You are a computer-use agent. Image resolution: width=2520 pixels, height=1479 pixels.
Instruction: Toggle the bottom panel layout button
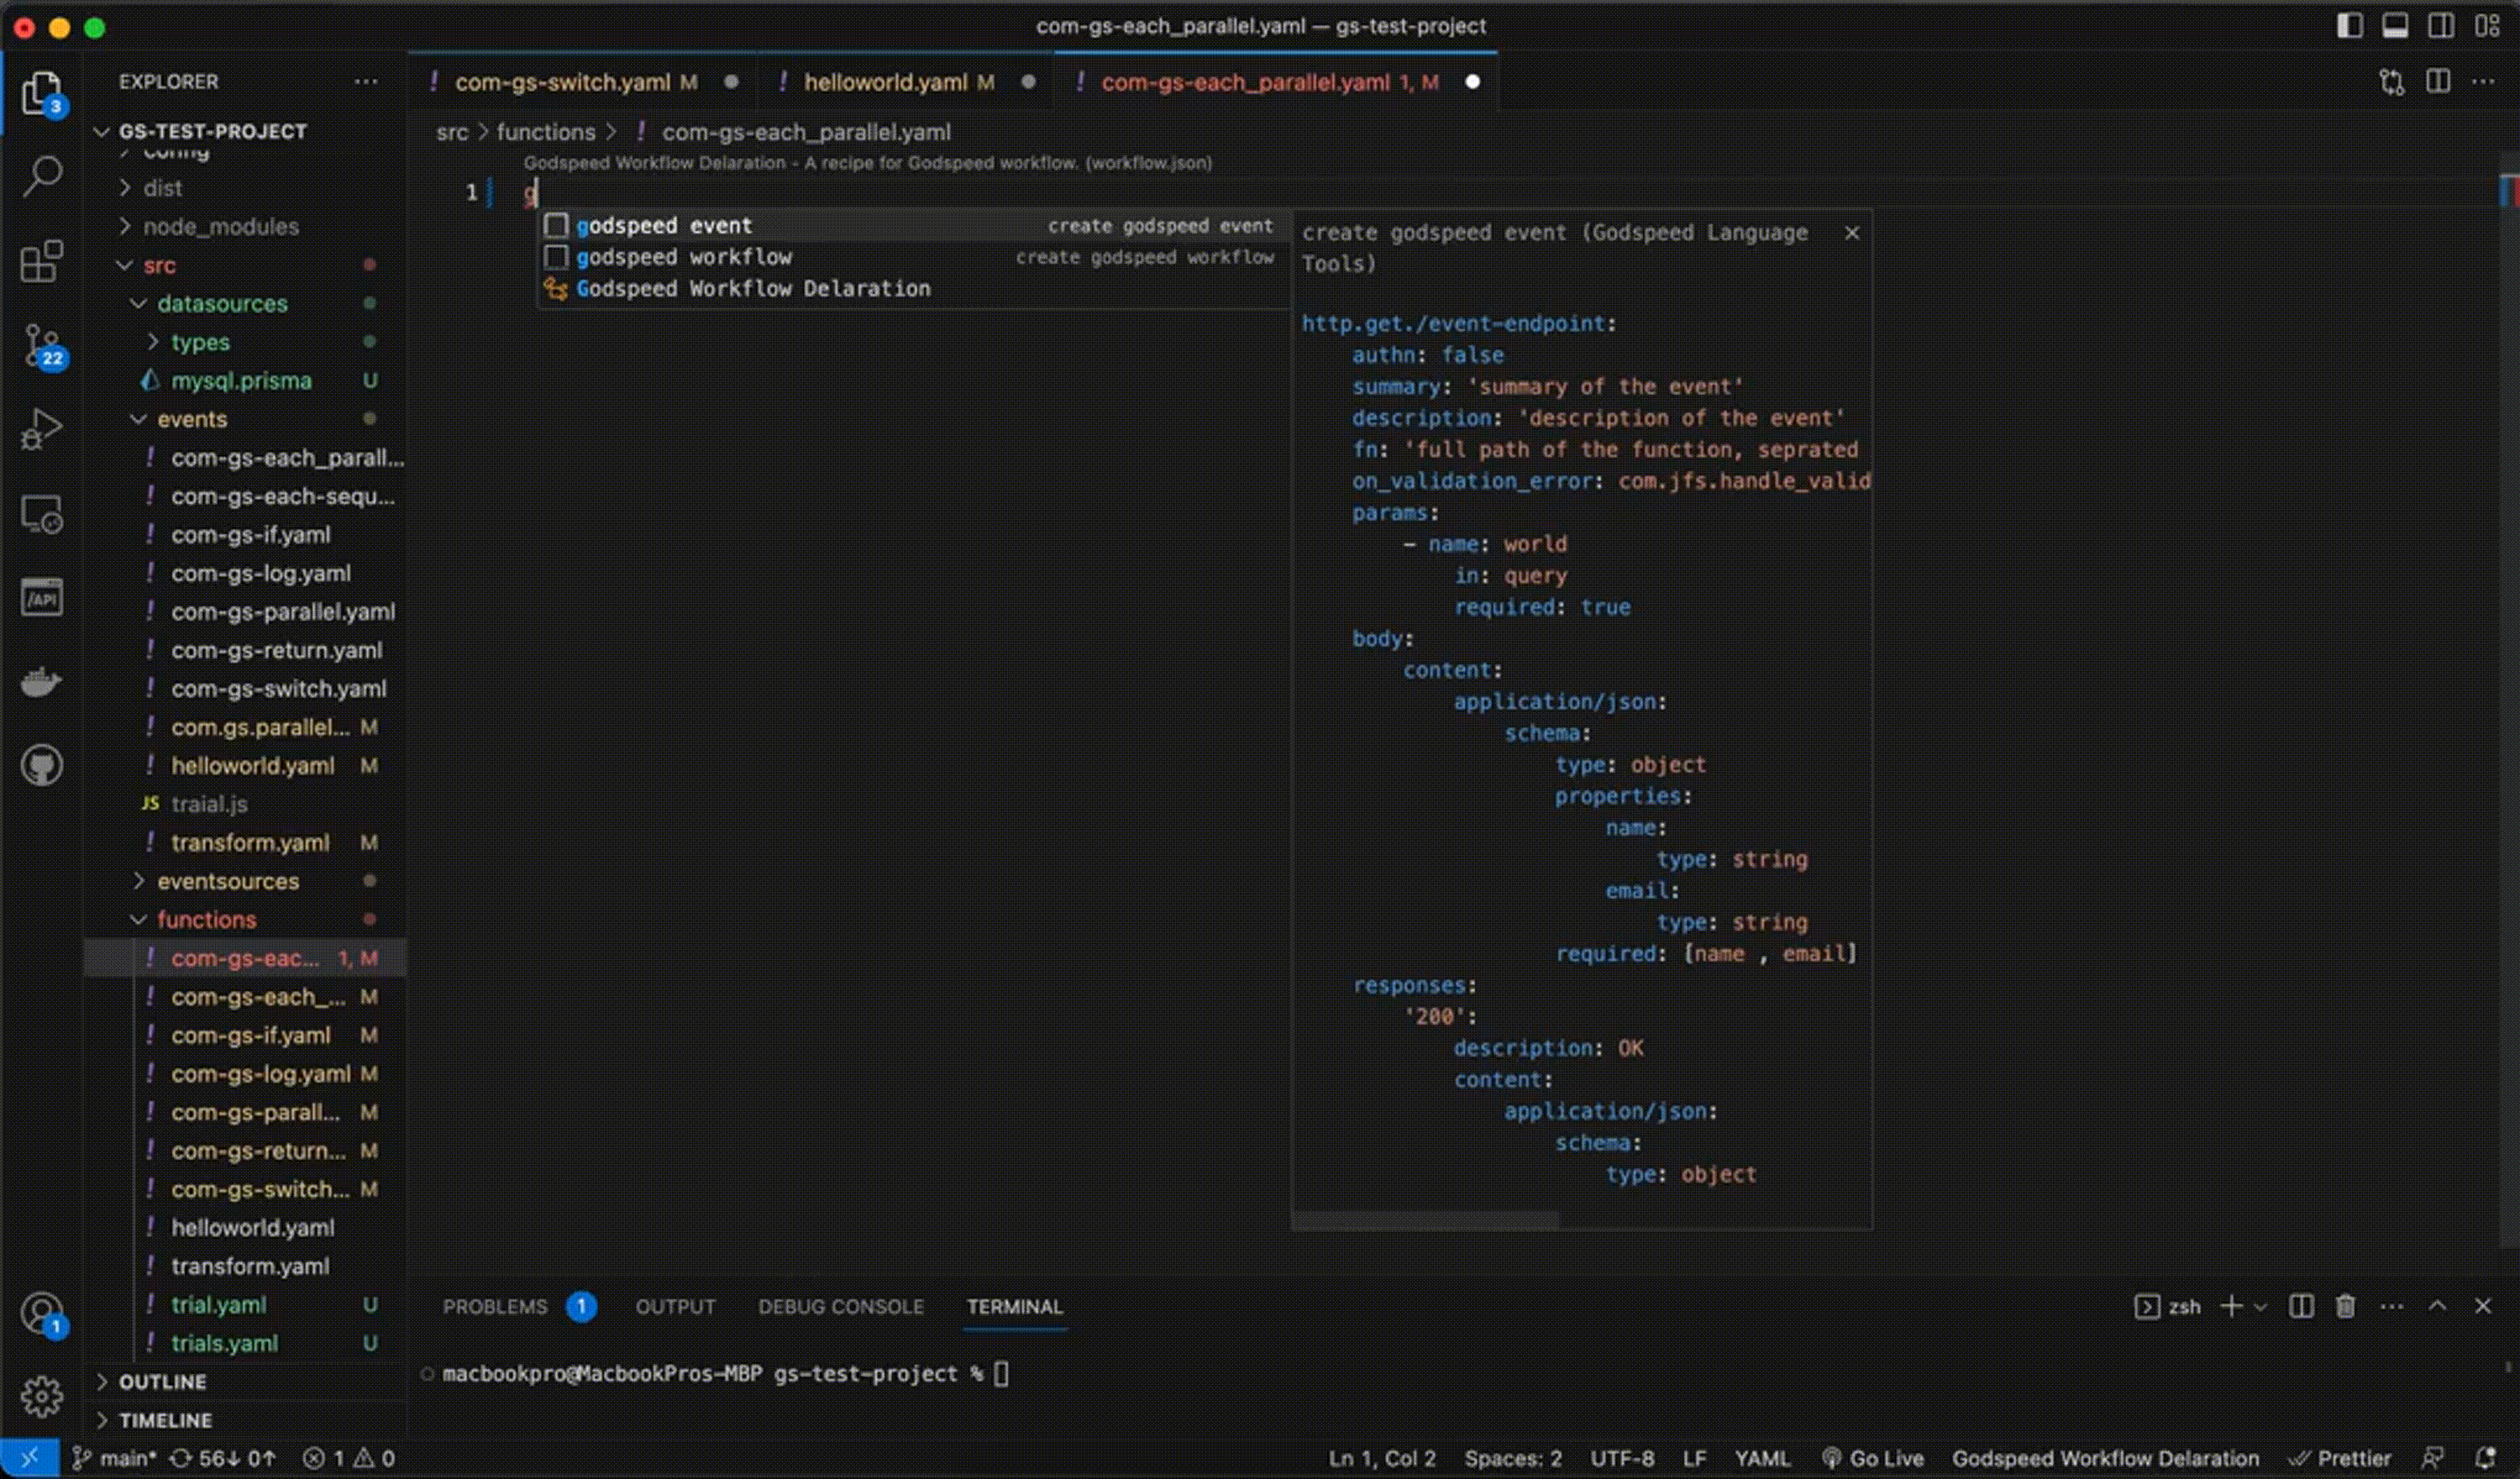[2395, 26]
